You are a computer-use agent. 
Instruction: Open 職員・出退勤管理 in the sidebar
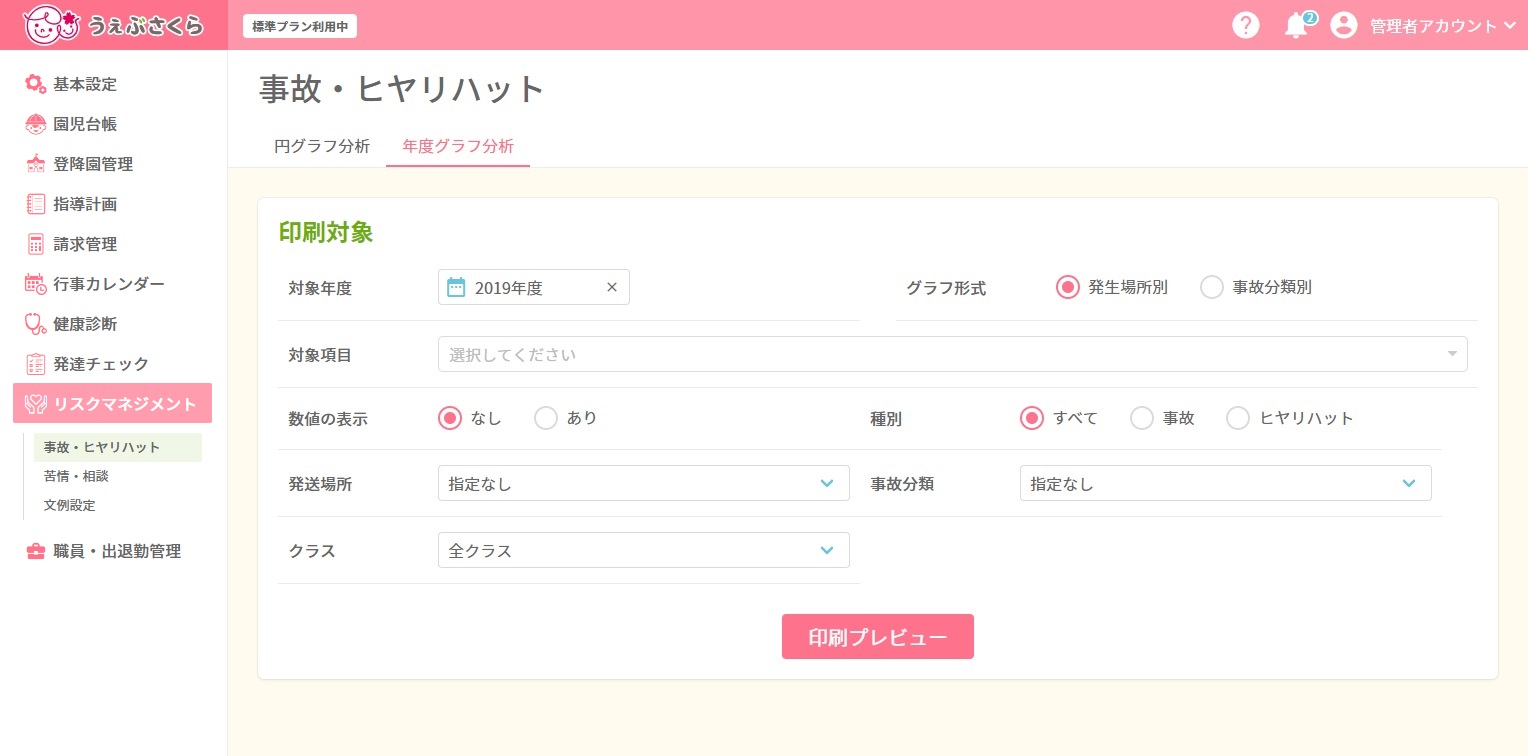point(117,551)
